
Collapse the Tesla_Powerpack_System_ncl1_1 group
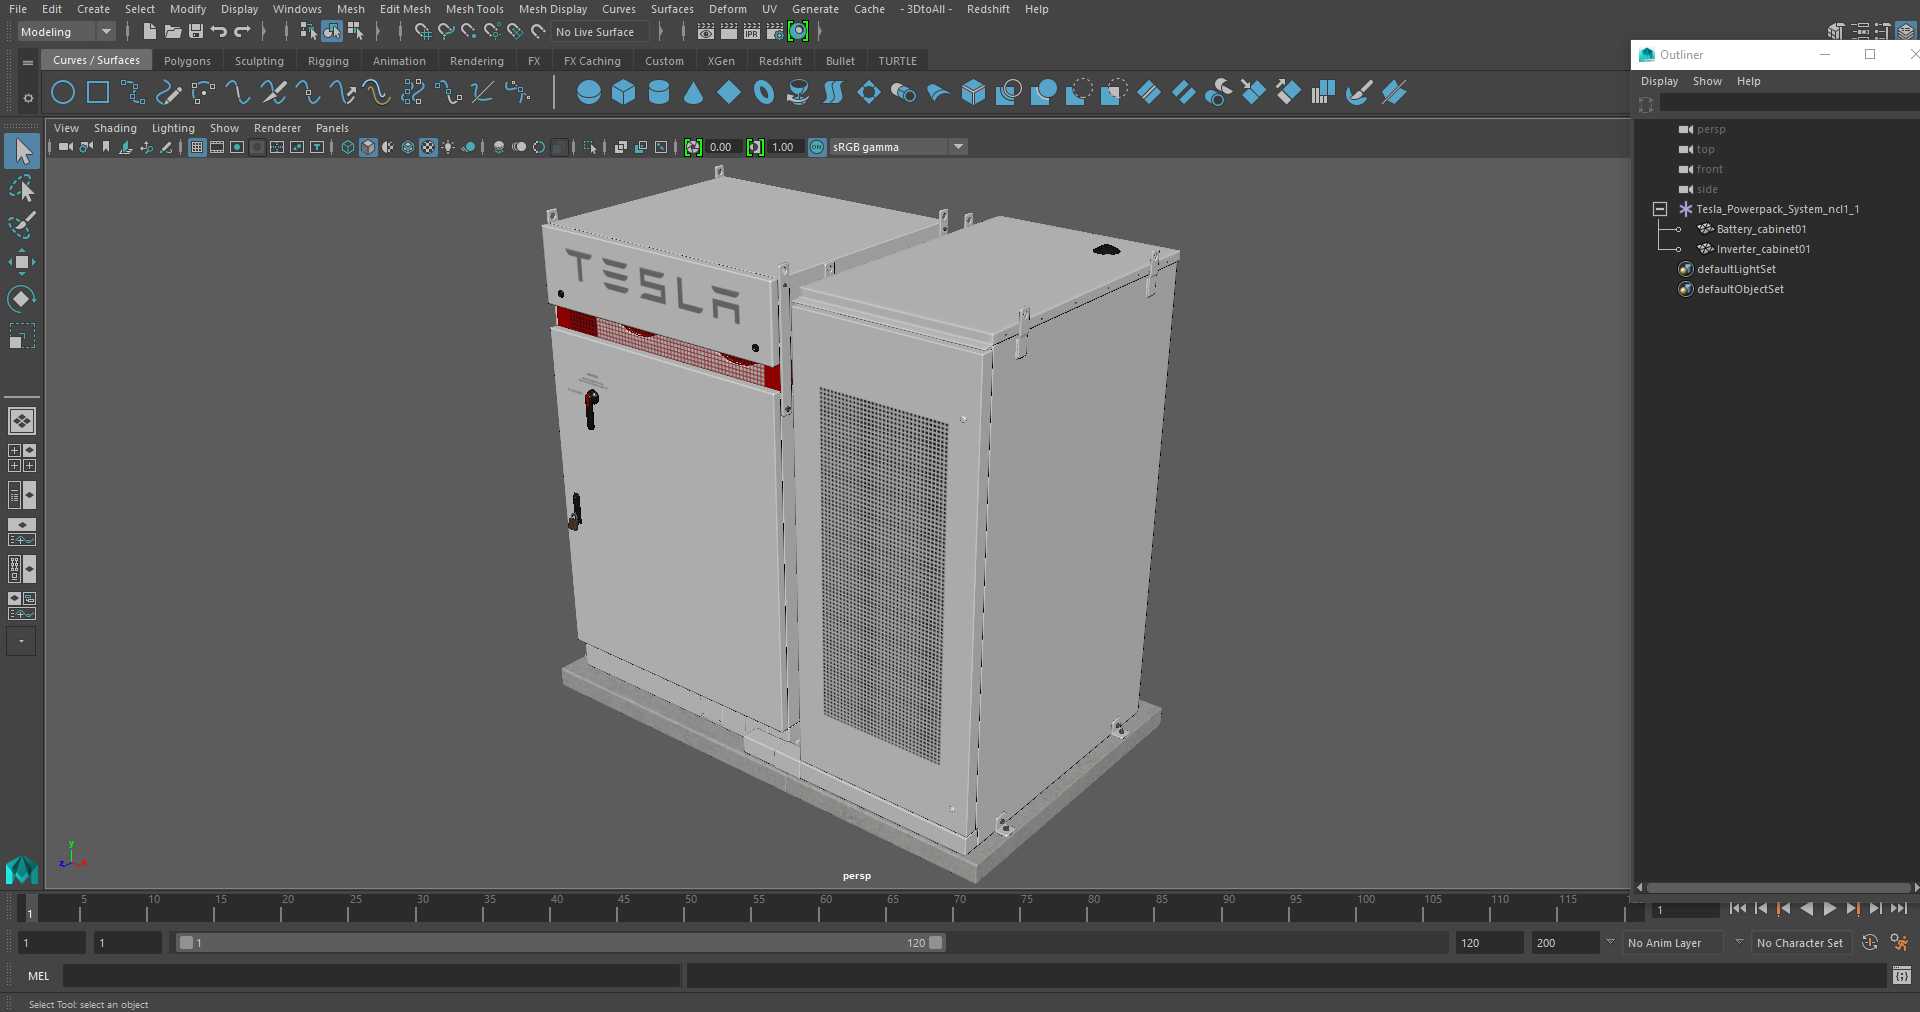point(1660,209)
